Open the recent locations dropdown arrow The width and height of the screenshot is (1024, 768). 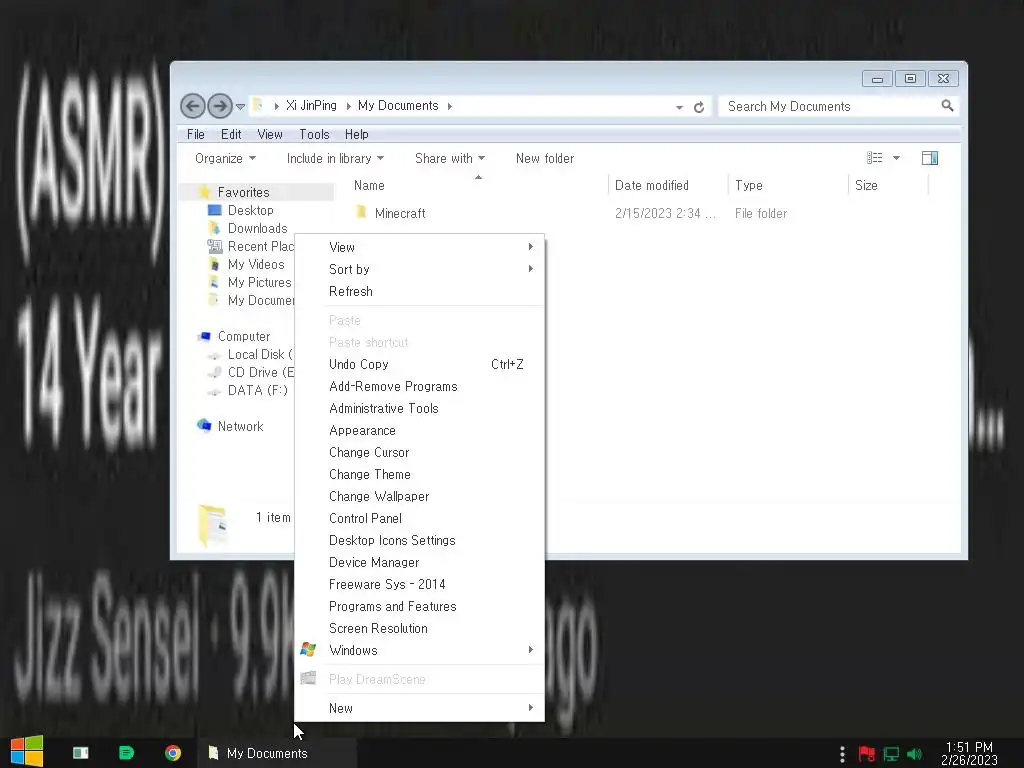tap(240, 106)
